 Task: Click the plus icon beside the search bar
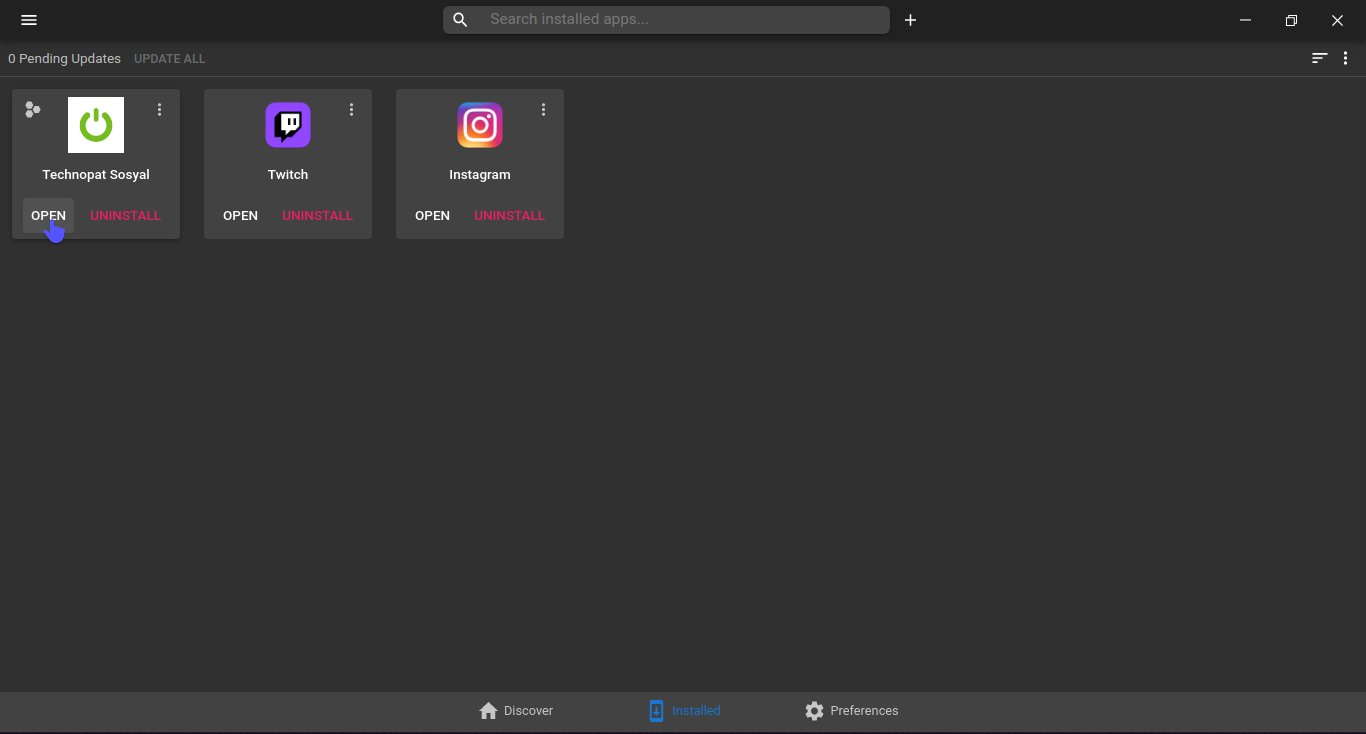(x=910, y=20)
